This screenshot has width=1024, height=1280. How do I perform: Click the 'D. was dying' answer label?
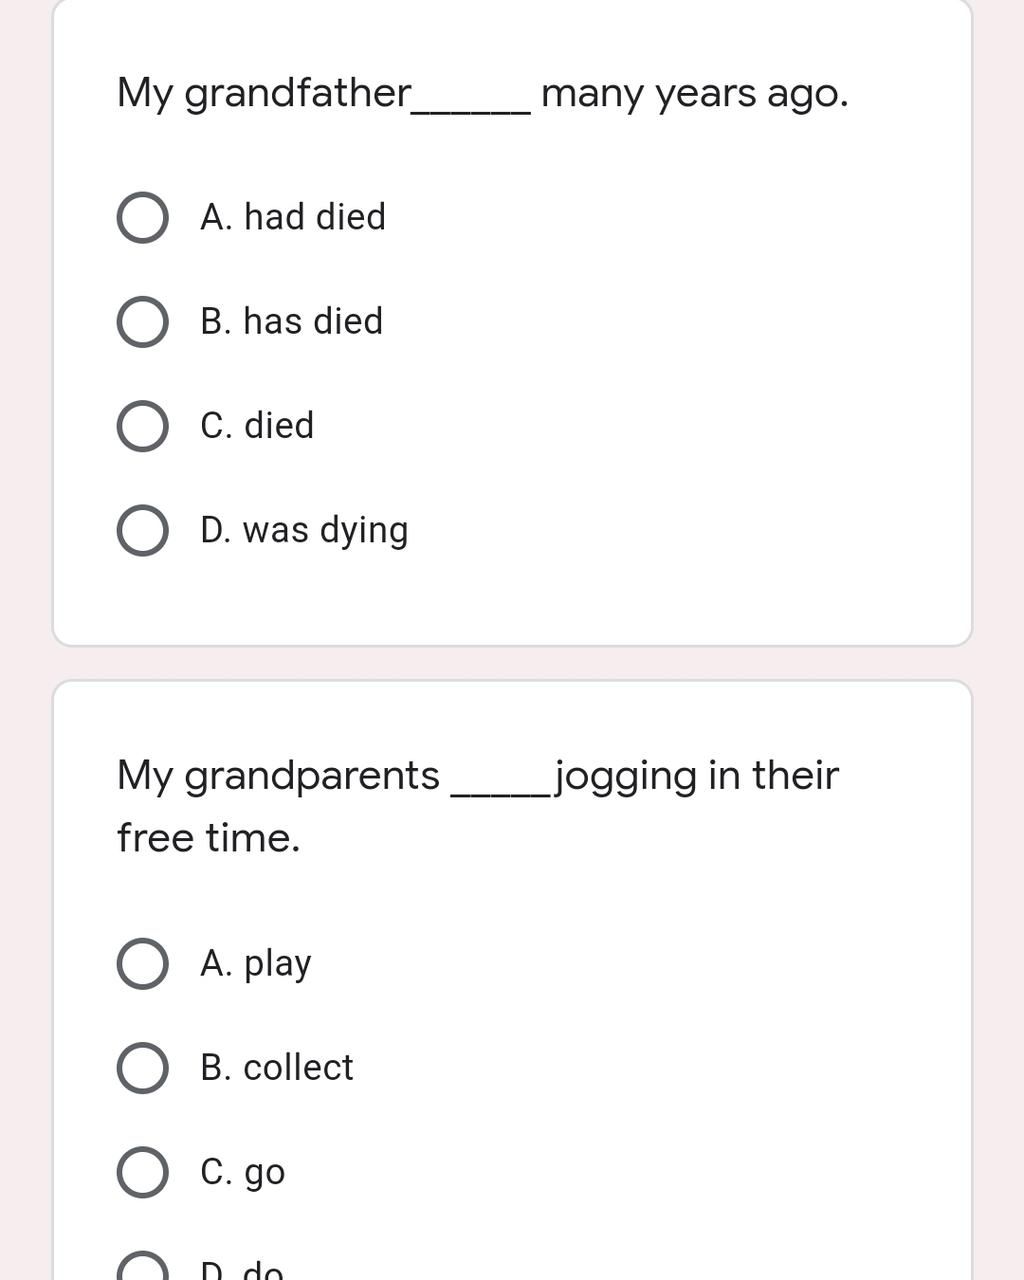[304, 531]
